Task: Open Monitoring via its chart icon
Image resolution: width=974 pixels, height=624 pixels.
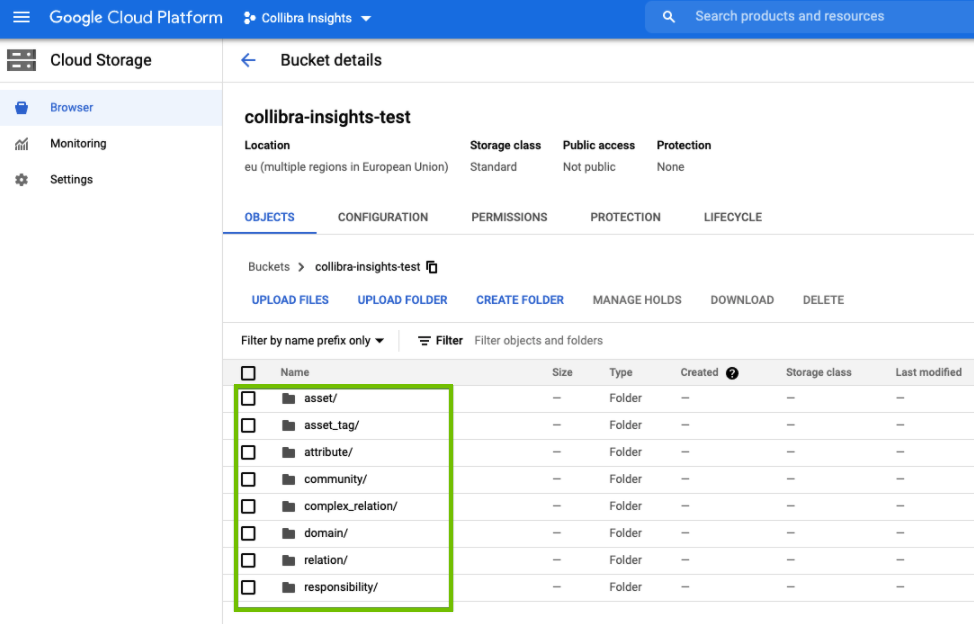Action: [x=21, y=144]
